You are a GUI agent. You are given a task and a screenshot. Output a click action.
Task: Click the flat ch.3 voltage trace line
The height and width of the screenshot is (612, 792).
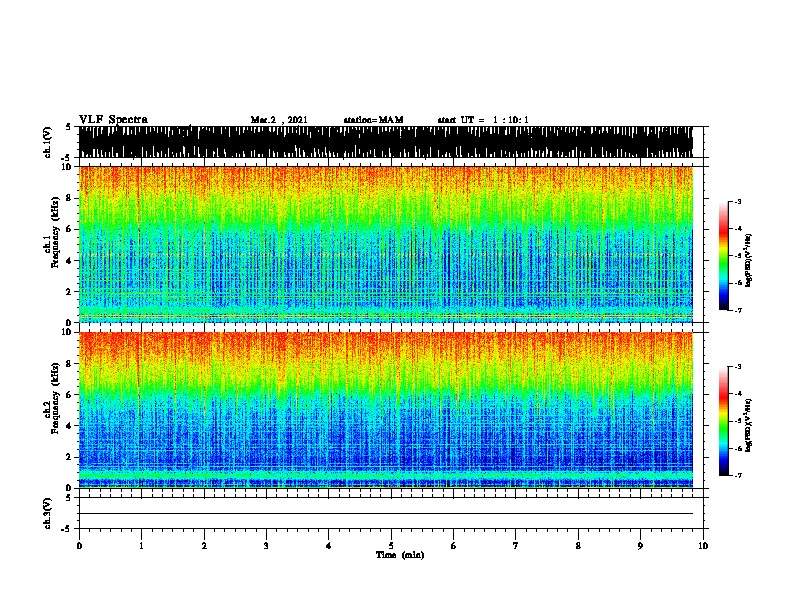click(x=386, y=514)
